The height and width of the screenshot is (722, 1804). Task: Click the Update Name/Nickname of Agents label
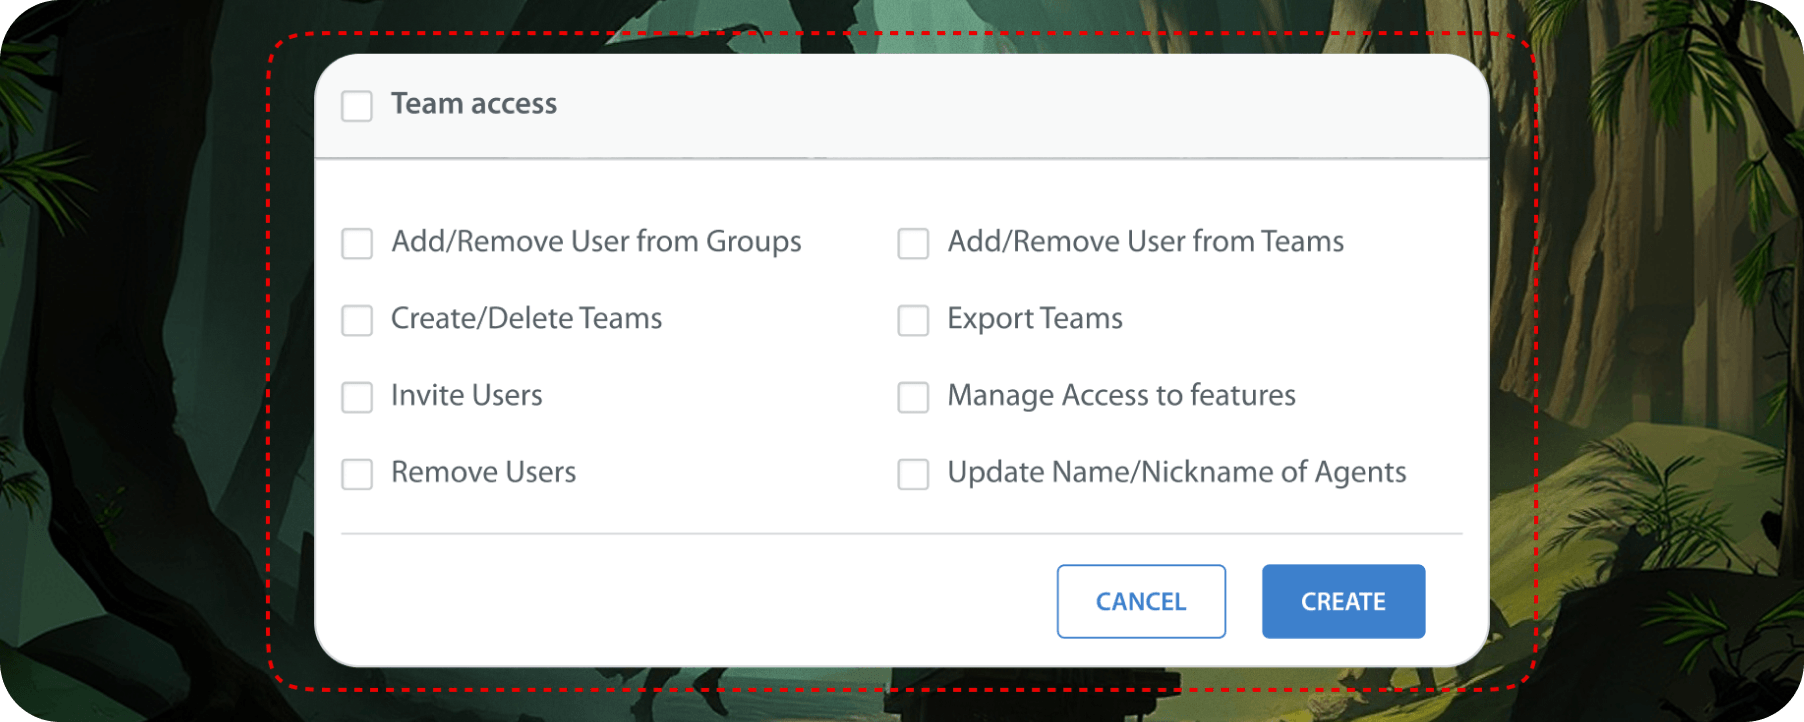[1177, 473]
